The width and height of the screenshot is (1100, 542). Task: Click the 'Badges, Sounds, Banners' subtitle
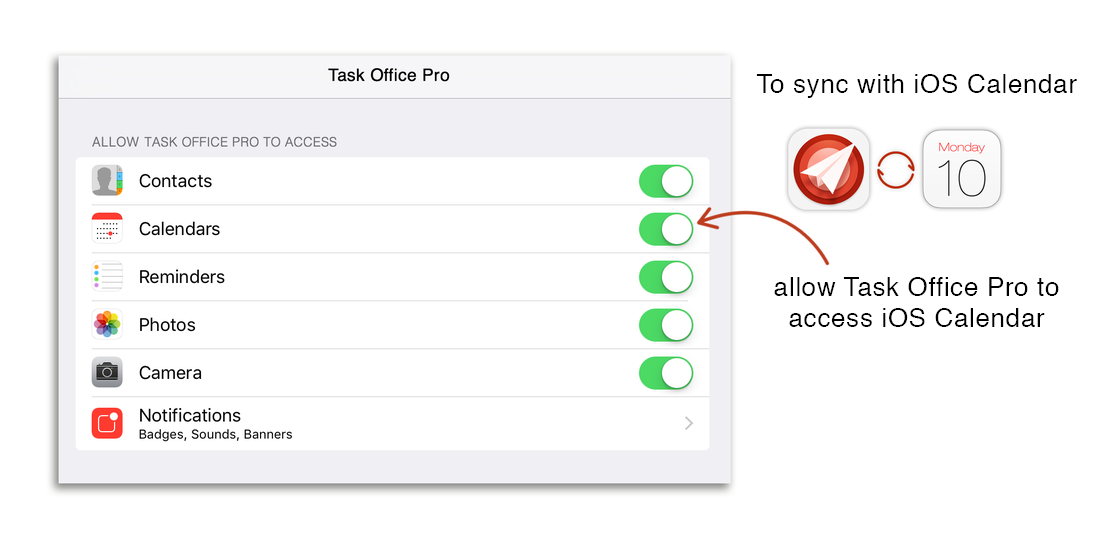(x=215, y=435)
